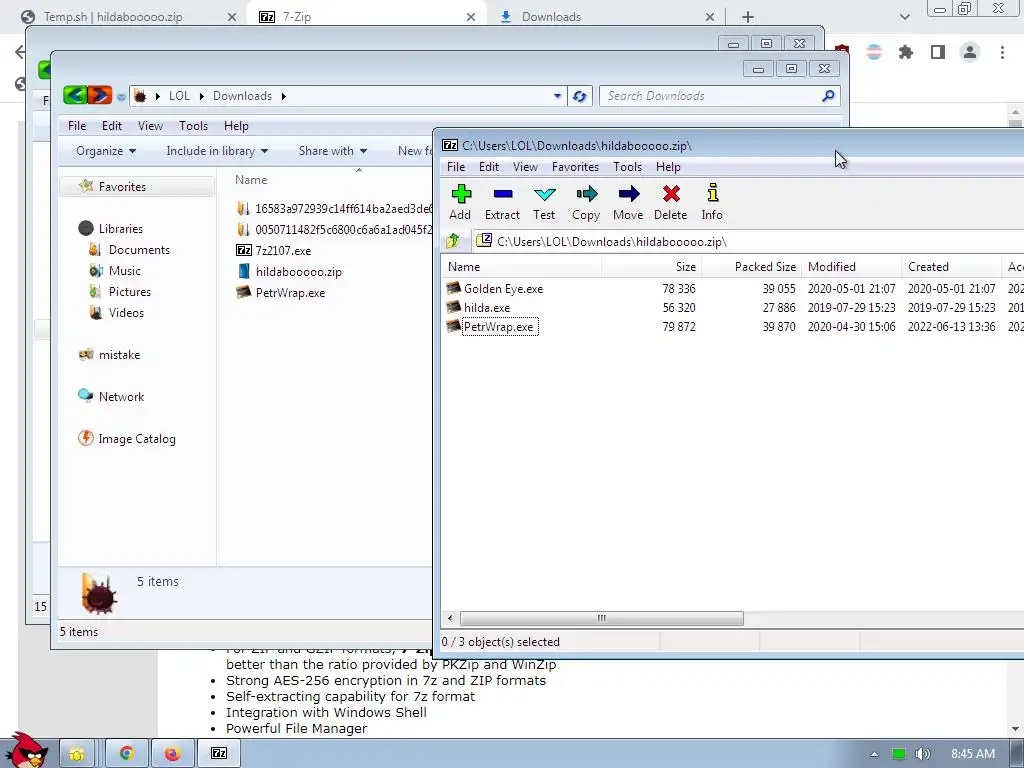Open the Edit menu in 7-Zip
1024x768 pixels.
pyautogui.click(x=488, y=167)
